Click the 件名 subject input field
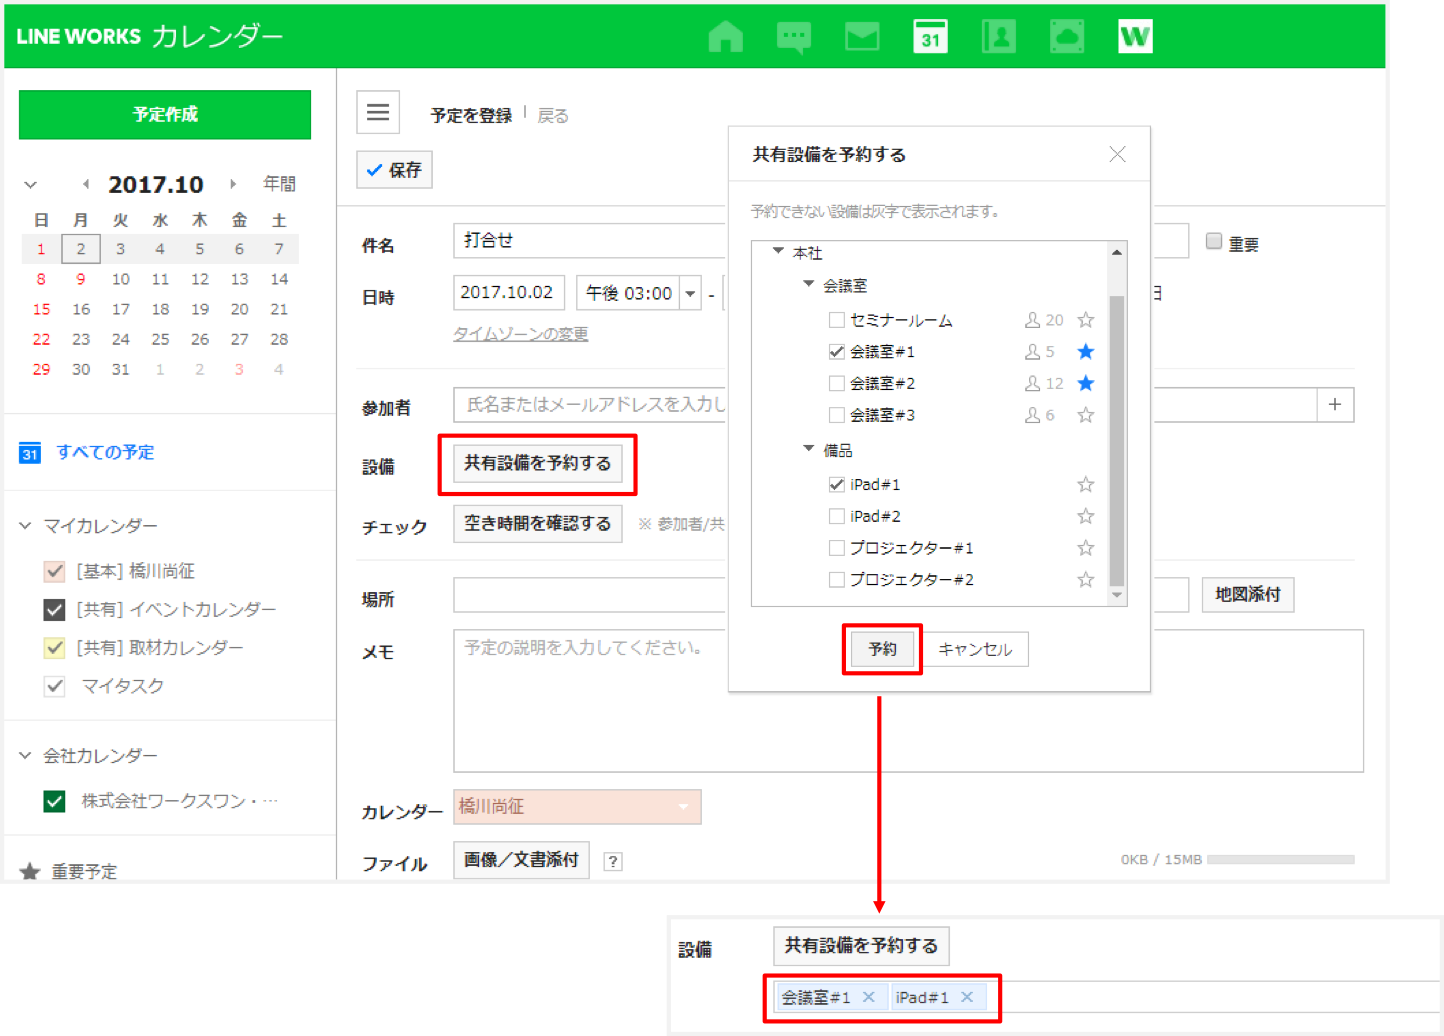The width and height of the screenshot is (1444, 1036). pos(590,241)
